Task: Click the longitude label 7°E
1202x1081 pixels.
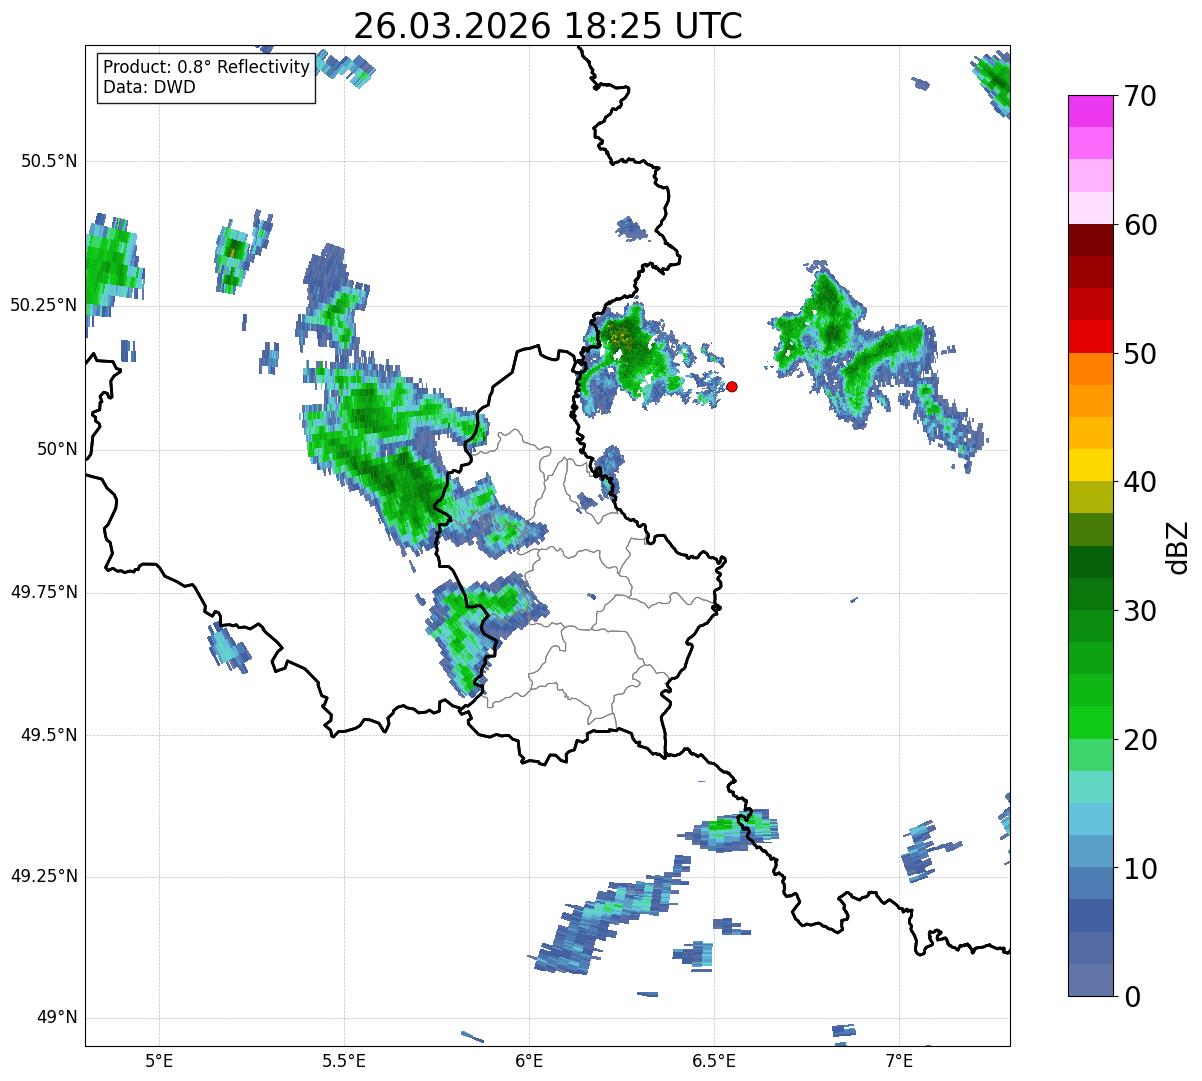Action: [899, 1060]
